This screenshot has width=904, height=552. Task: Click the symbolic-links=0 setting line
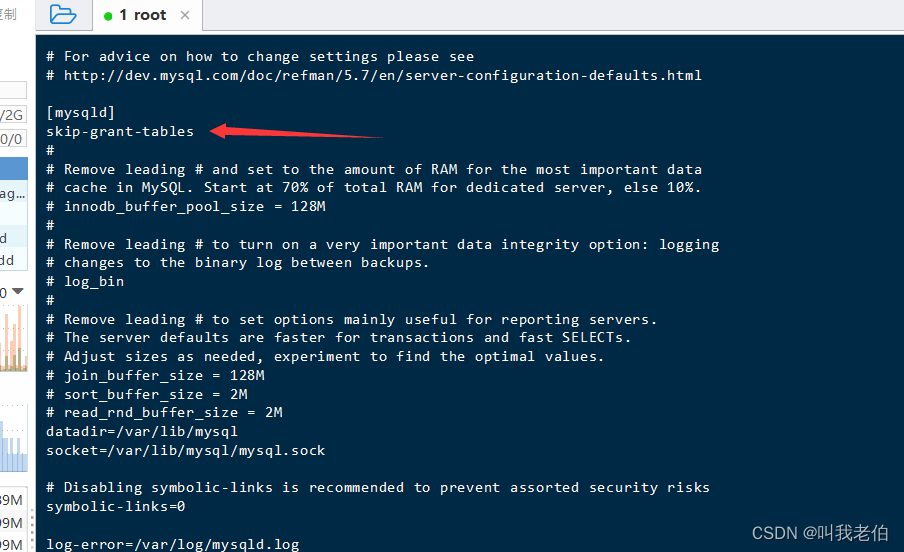(x=116, y=506)
